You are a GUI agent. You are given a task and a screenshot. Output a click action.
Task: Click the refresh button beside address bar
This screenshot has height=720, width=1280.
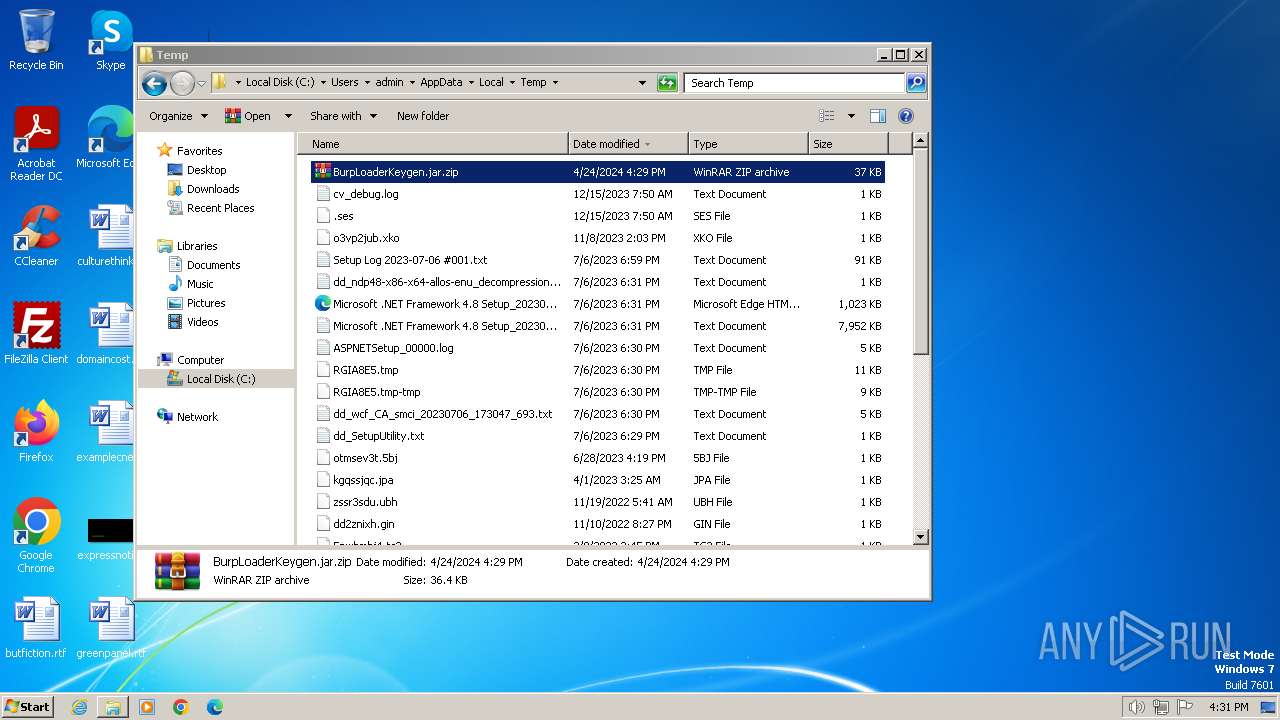[667, 83]
